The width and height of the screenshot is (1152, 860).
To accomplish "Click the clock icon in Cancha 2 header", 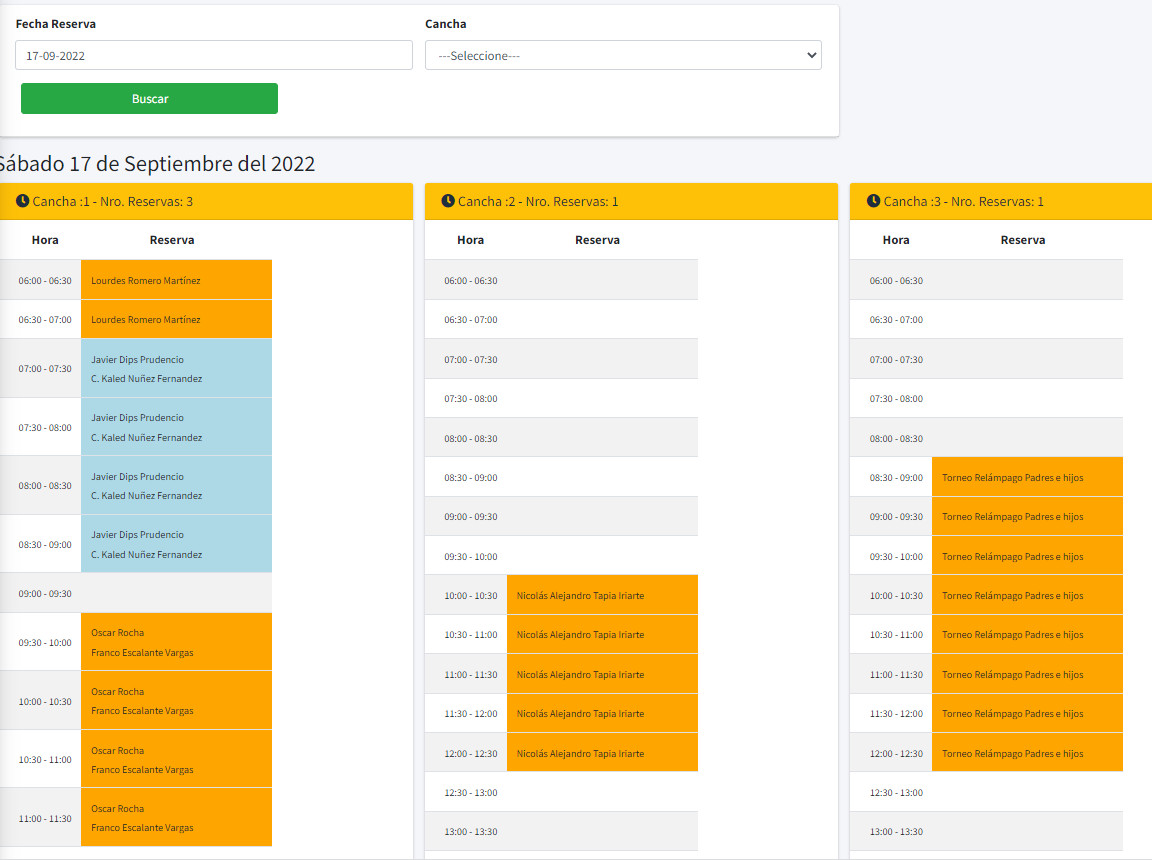I will (x=448, y=201).
